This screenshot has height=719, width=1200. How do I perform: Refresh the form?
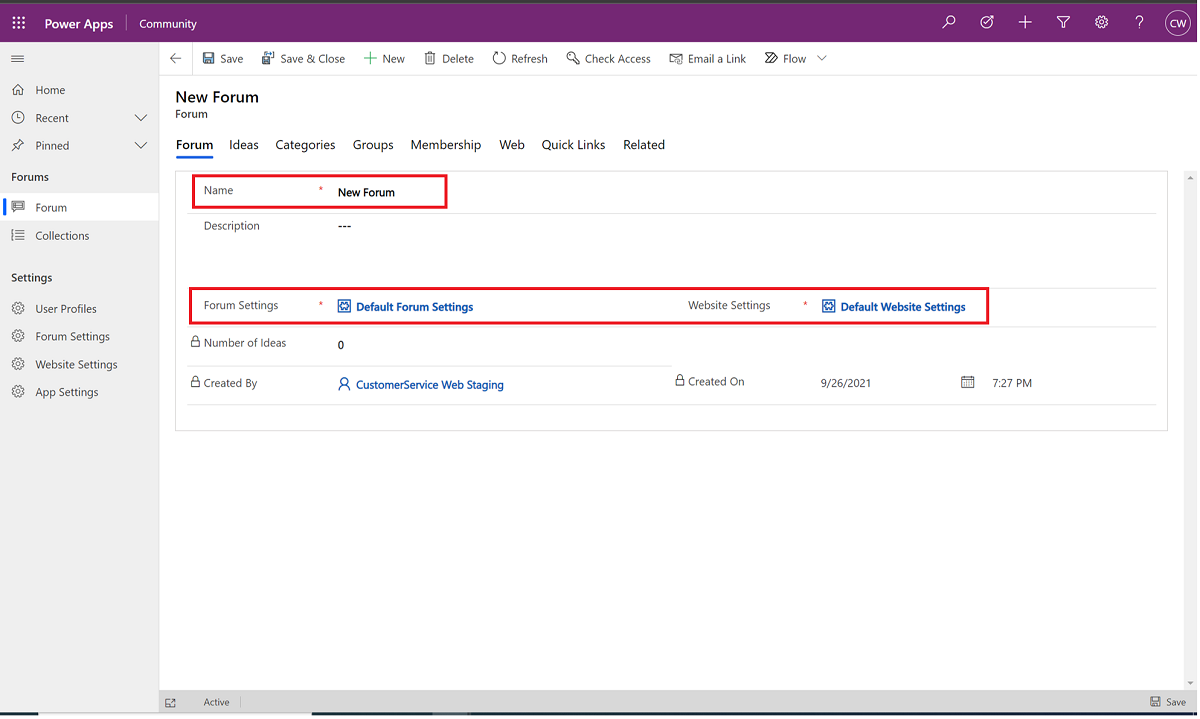point(520,59)
